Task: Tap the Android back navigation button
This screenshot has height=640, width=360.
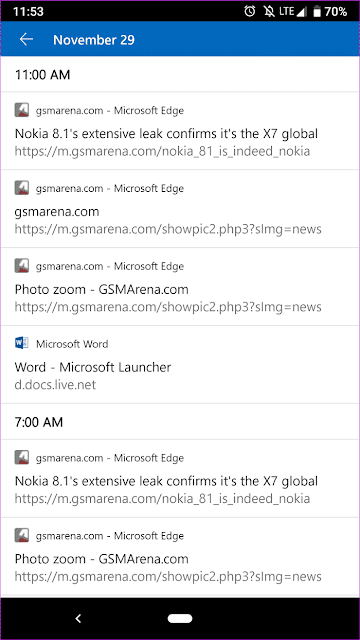Action: pyautogui.click(x=78, y=619)
